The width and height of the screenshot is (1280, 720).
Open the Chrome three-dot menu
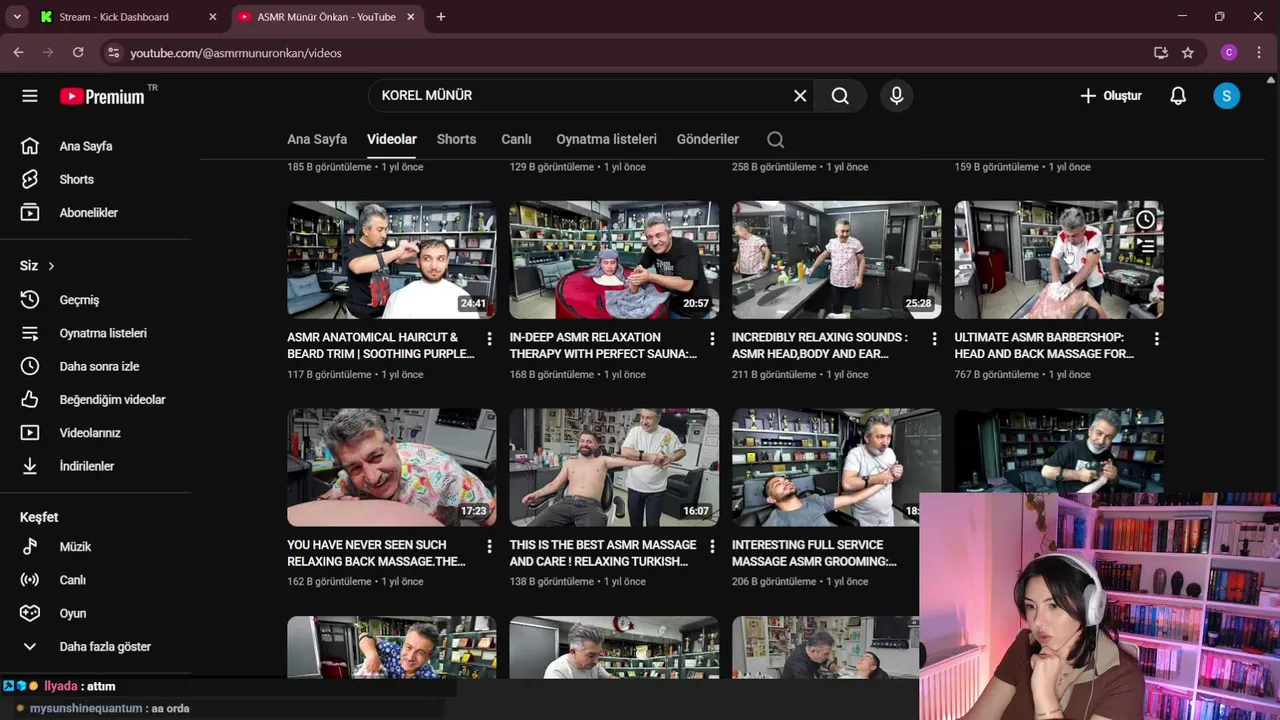coord(1259,53)
